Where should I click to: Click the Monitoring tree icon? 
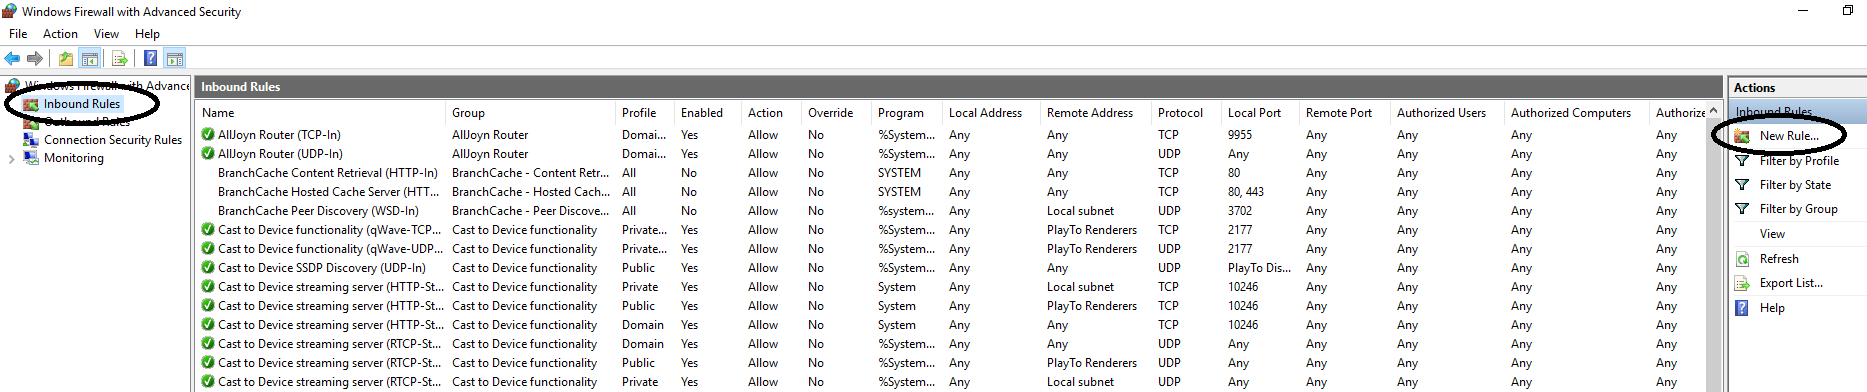pos(31,158)
